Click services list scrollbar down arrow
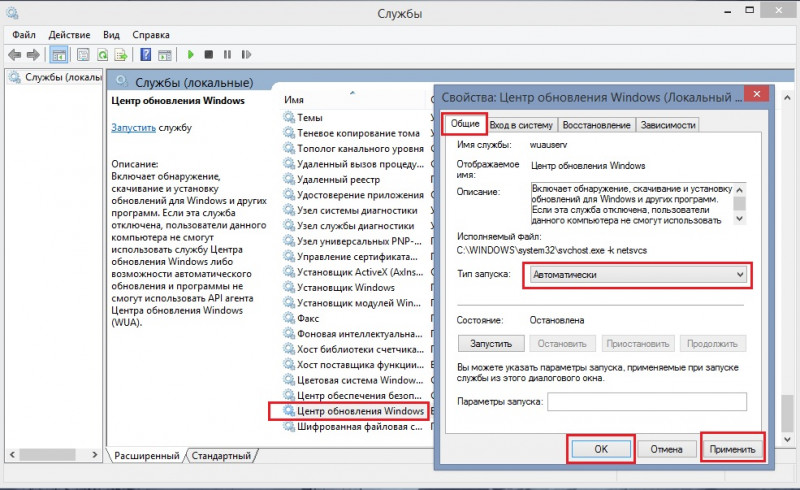The height and width of the screenshot is (490, 800). pyautogui.click(x=787, y=439)
